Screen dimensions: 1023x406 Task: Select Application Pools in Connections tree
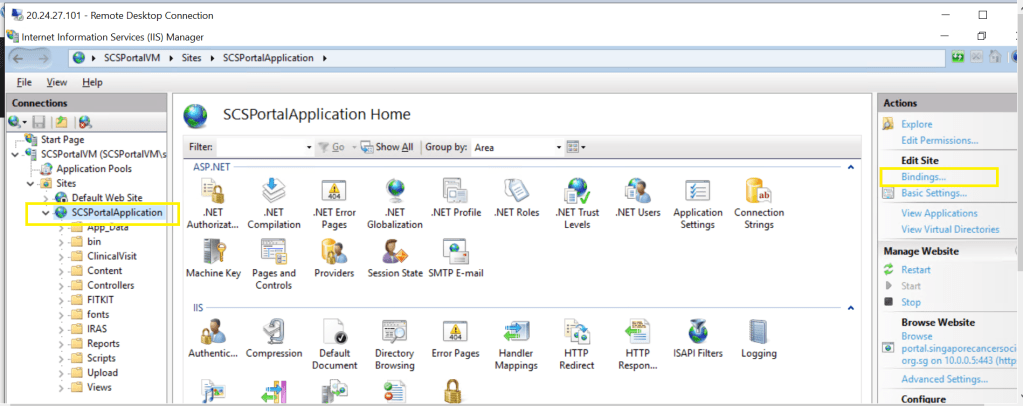point(93,169)
